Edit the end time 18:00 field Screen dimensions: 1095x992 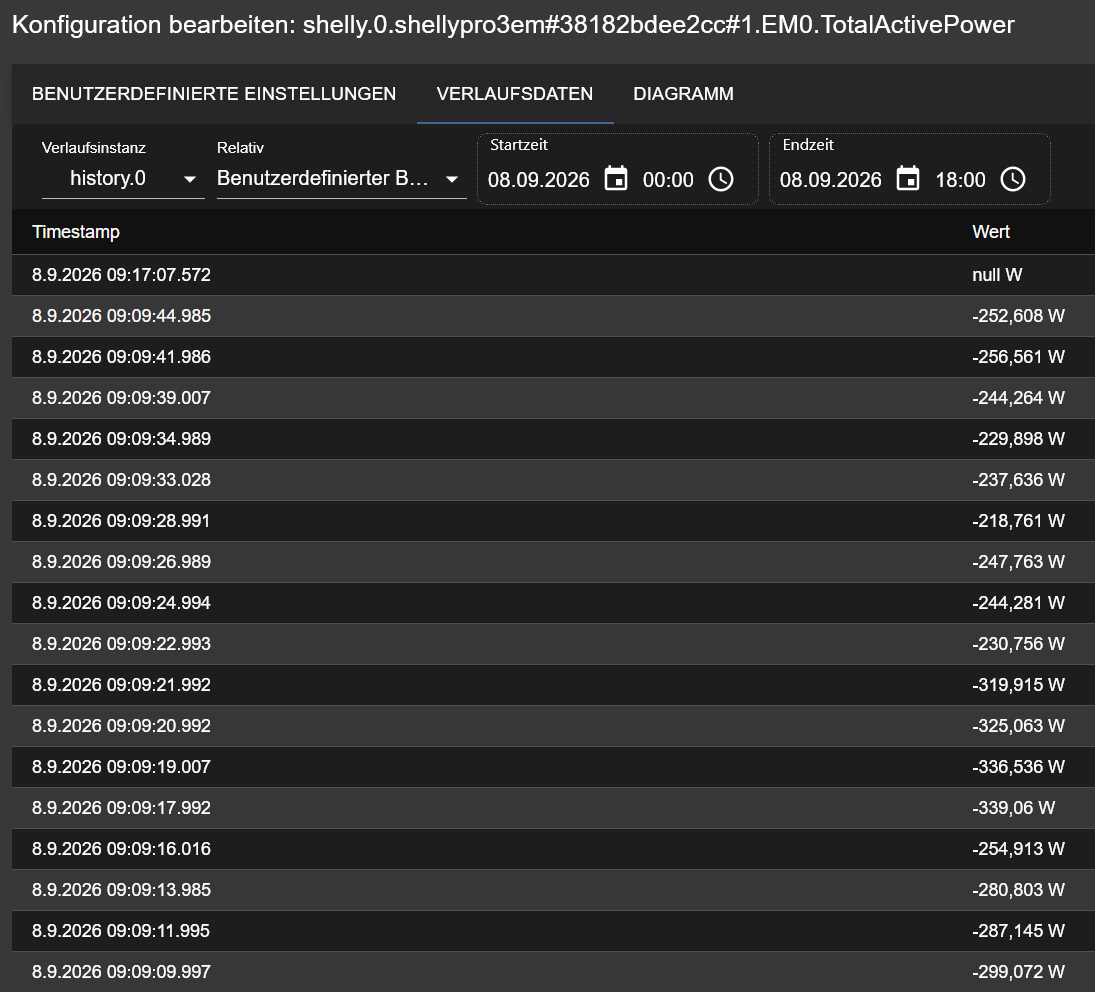pos(960,180)
